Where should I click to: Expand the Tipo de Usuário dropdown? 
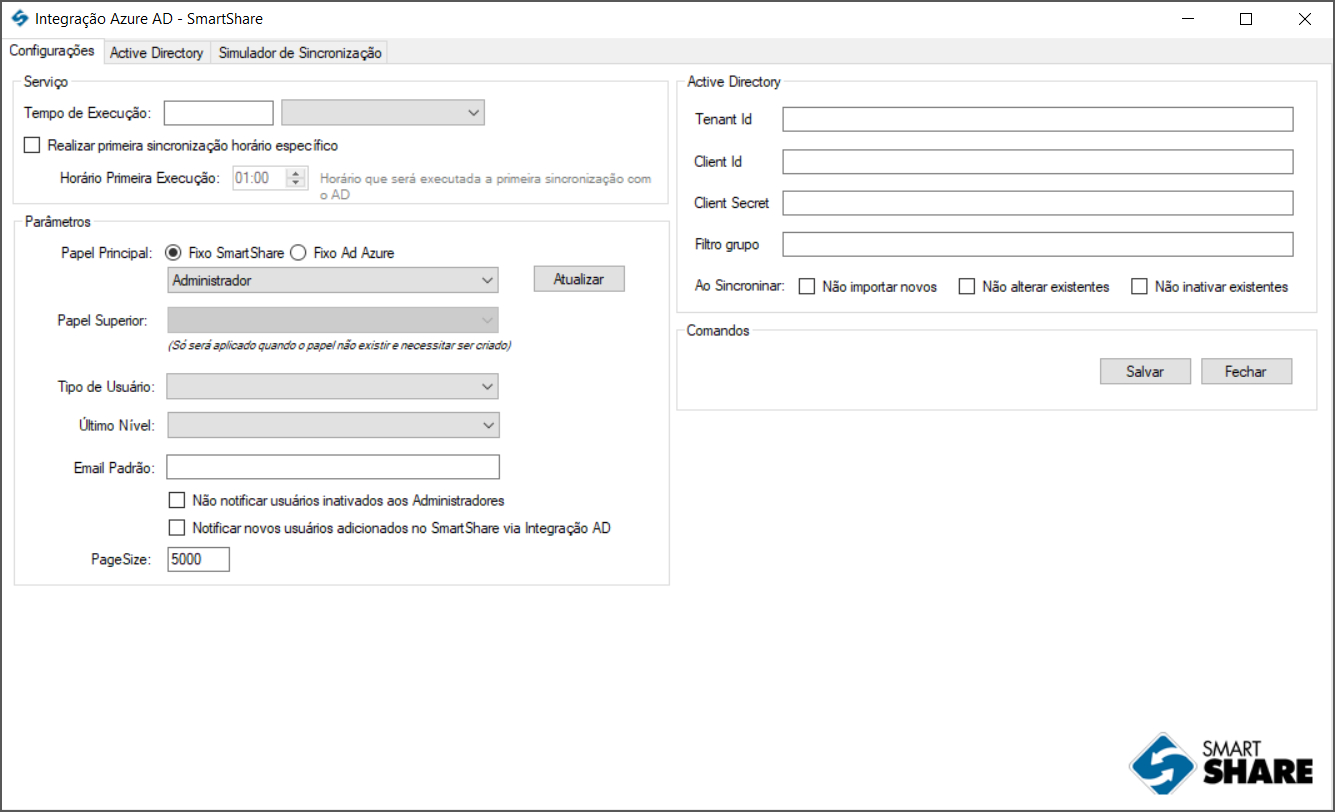pos(333,386)
